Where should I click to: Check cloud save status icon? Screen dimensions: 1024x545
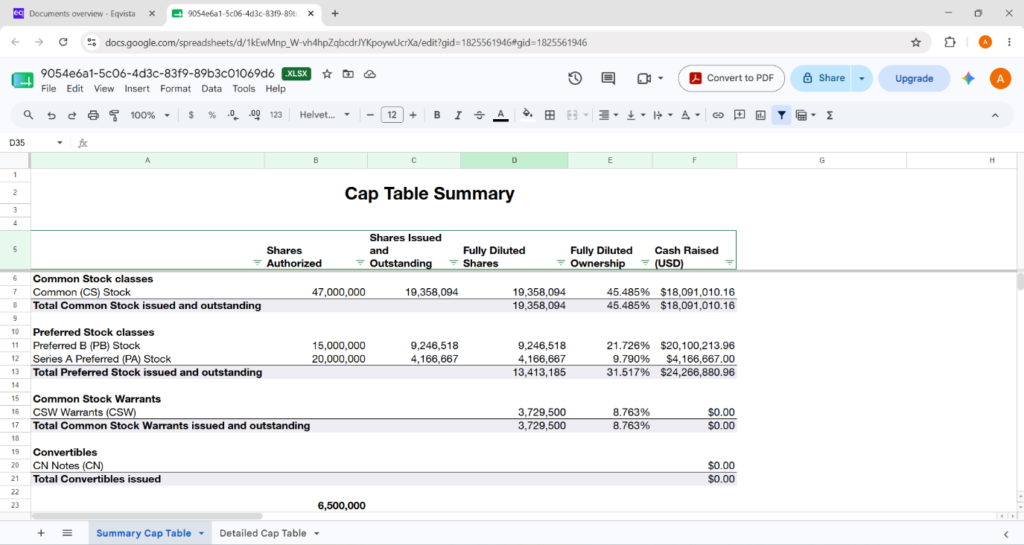(370, 74)
